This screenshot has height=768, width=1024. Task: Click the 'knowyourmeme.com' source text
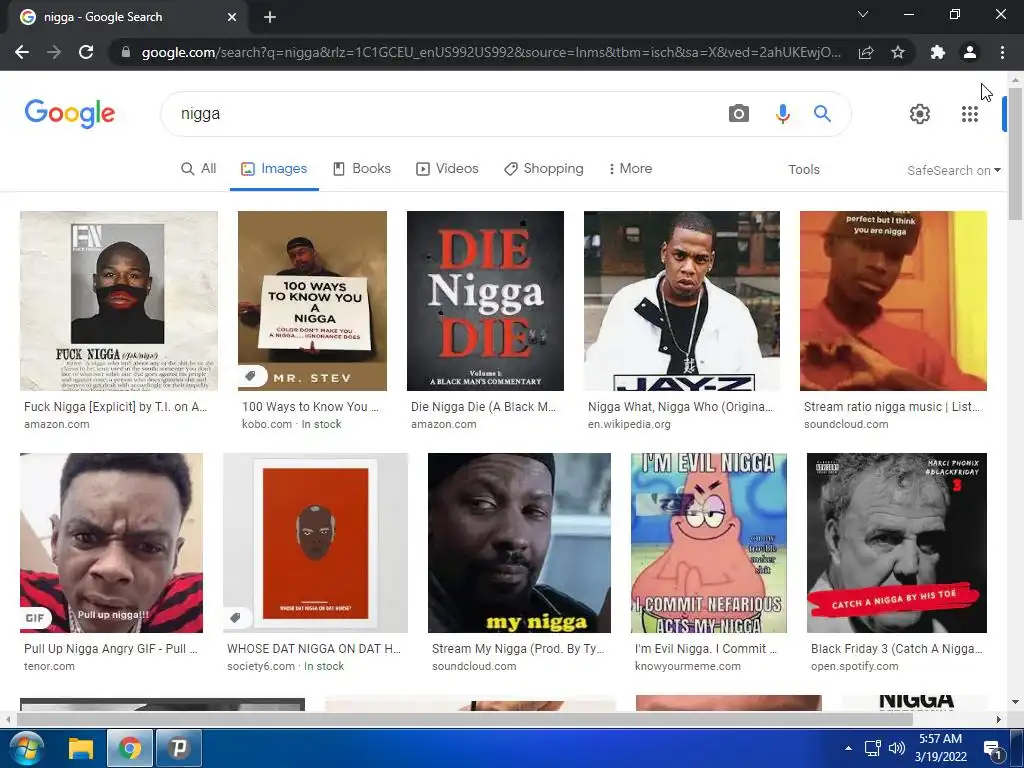[x=688, y=666]
